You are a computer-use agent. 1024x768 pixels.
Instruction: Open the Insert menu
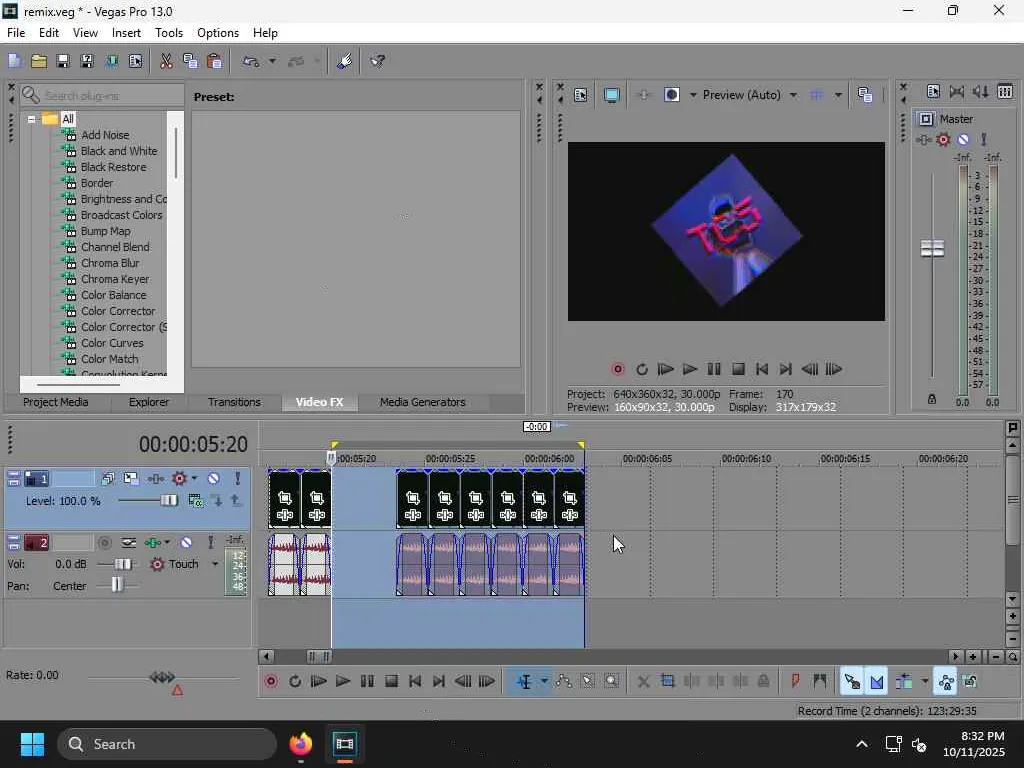[x=126, y=33]
